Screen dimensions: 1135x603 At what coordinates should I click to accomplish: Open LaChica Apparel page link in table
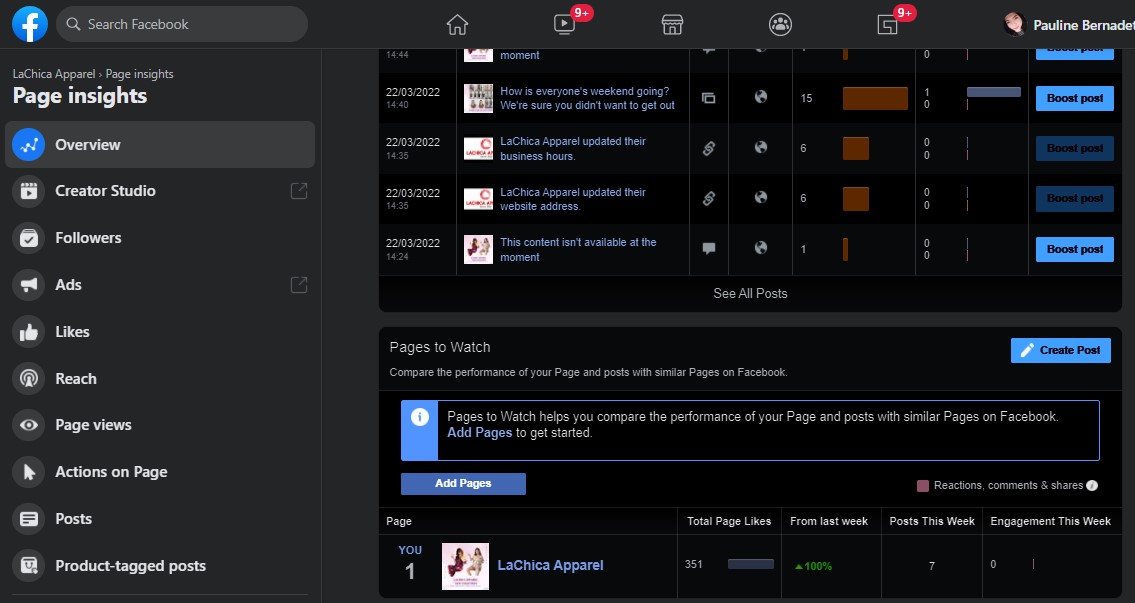[550, 565]
